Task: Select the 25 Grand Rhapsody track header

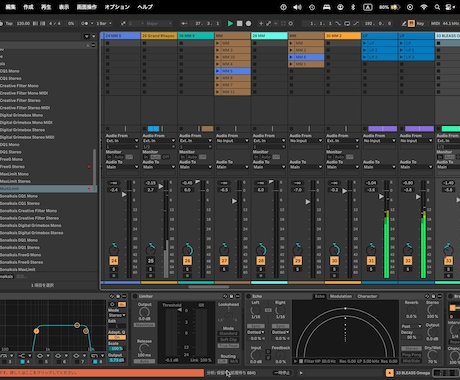Action: coord(159,36)
